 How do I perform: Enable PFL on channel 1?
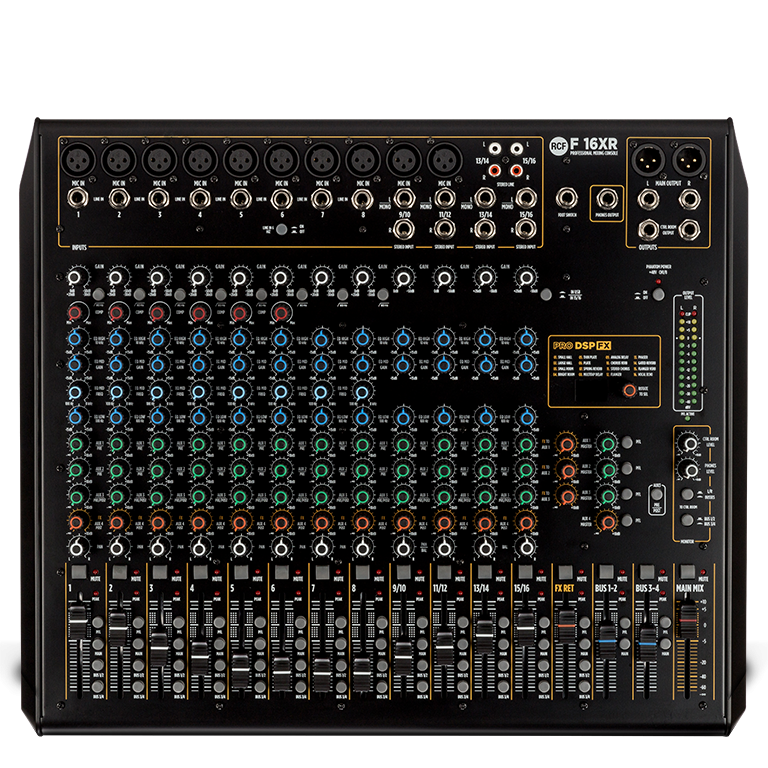pos(98,623)
